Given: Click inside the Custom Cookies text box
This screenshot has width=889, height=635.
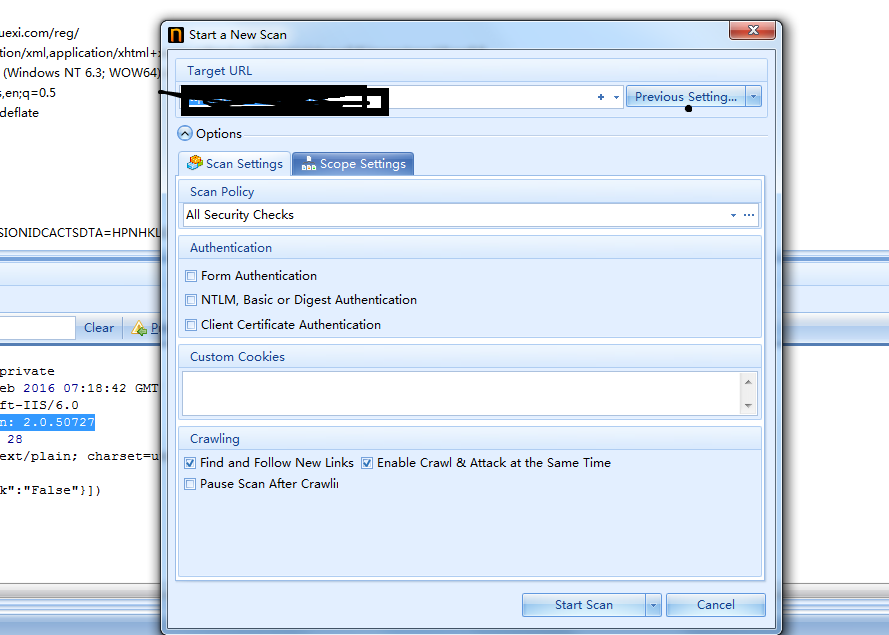Looking at the screenshot, I should [460, 393].
